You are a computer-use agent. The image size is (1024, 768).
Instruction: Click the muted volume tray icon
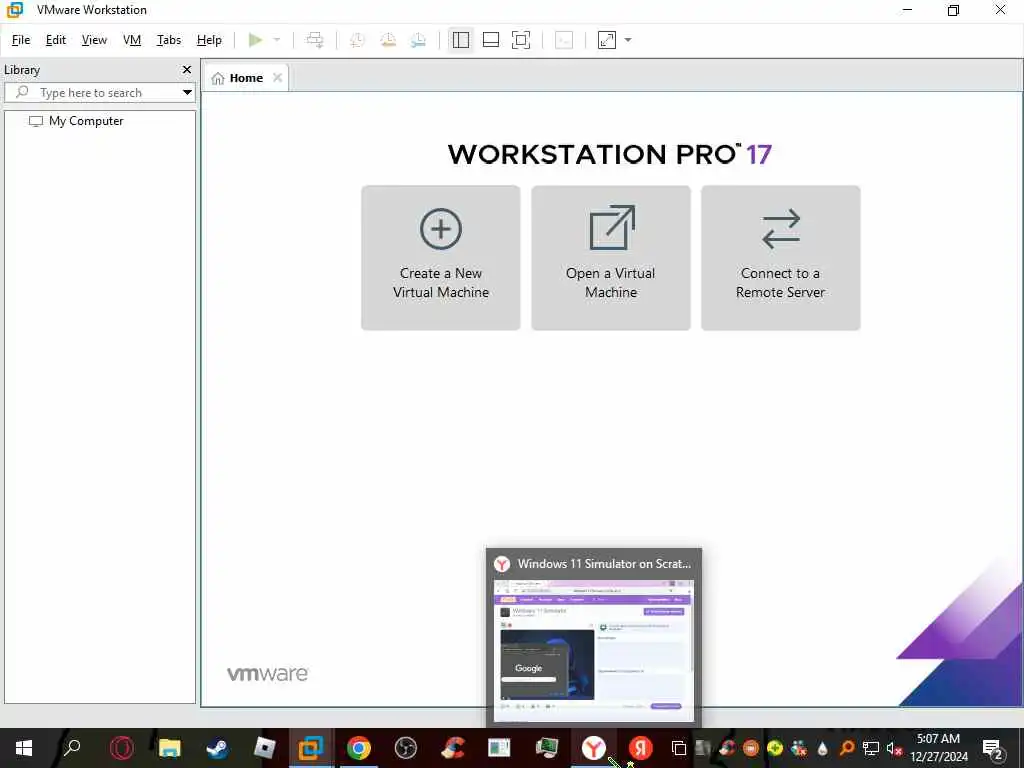coord(893,748)
